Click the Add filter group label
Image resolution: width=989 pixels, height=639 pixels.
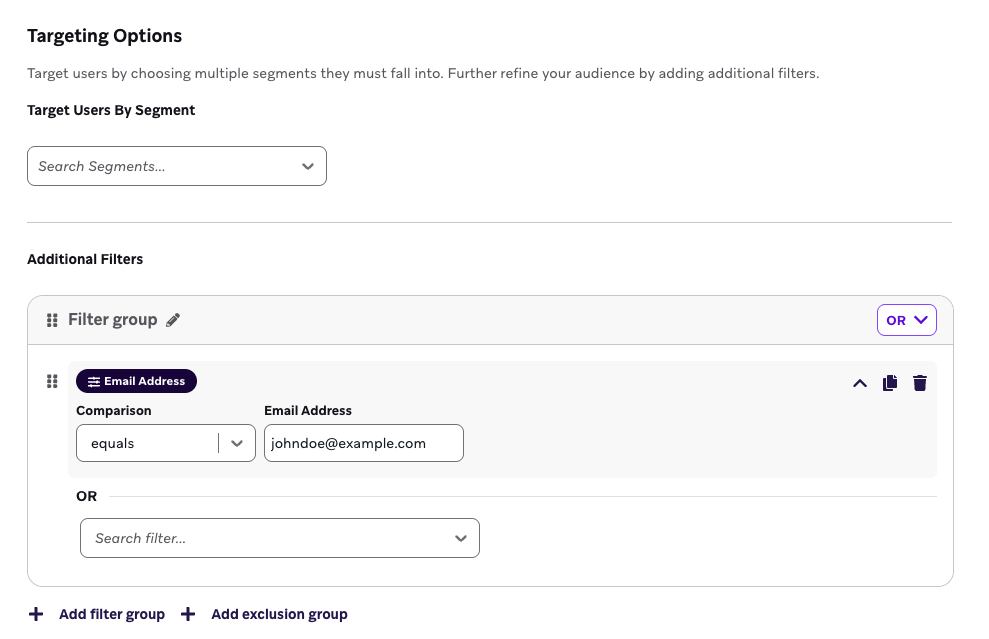tap(111, 614)
